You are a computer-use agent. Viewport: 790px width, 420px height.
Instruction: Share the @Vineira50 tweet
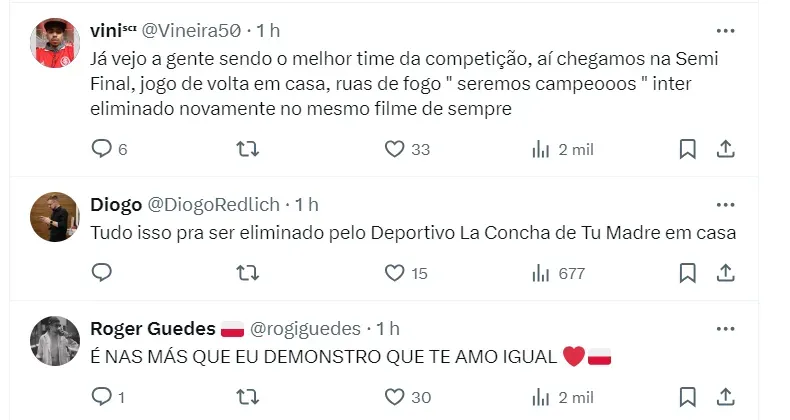[727, 149]
